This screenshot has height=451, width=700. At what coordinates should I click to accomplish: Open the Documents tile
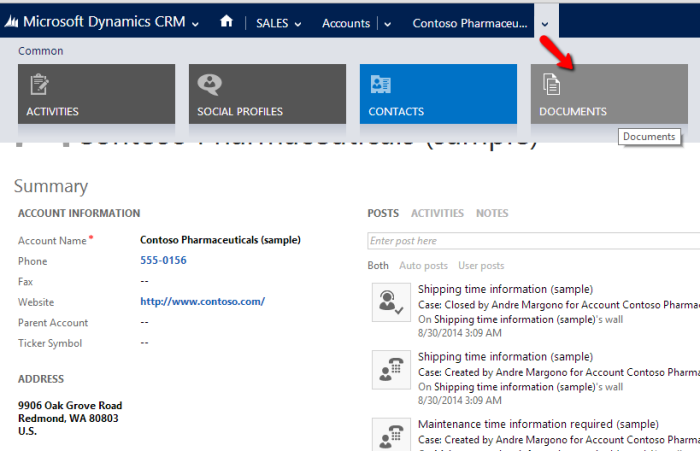609,94
